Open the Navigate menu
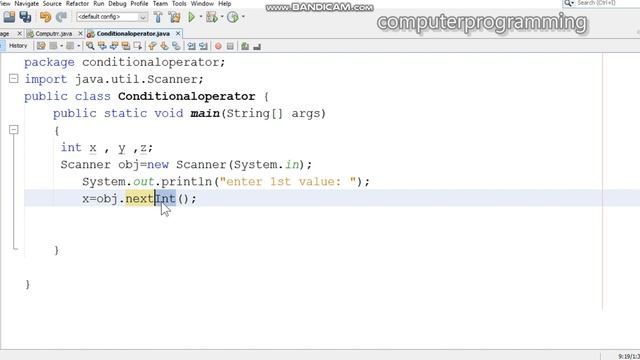Viewport: 640px width, 360px height. pyautogui.click(x=27, y=4)
